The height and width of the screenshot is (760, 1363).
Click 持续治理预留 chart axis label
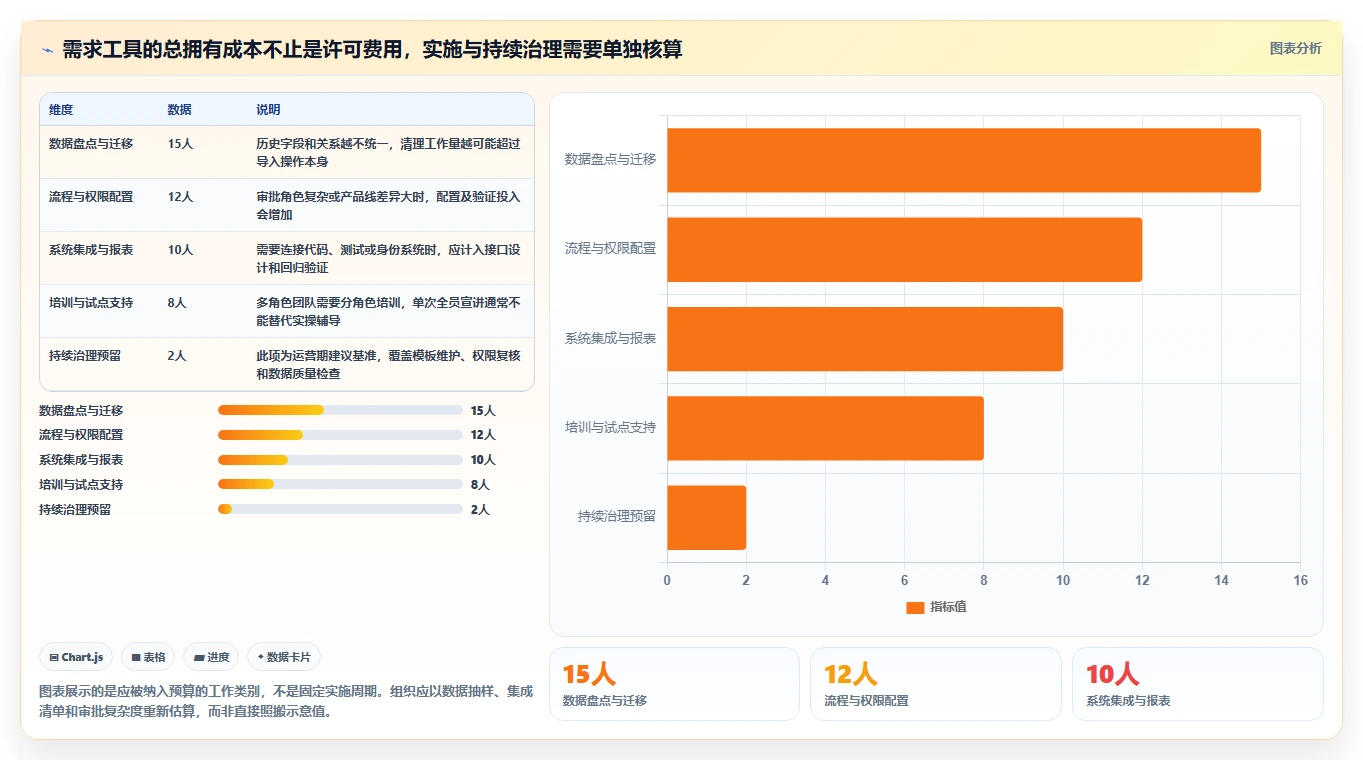coord(616,517)
